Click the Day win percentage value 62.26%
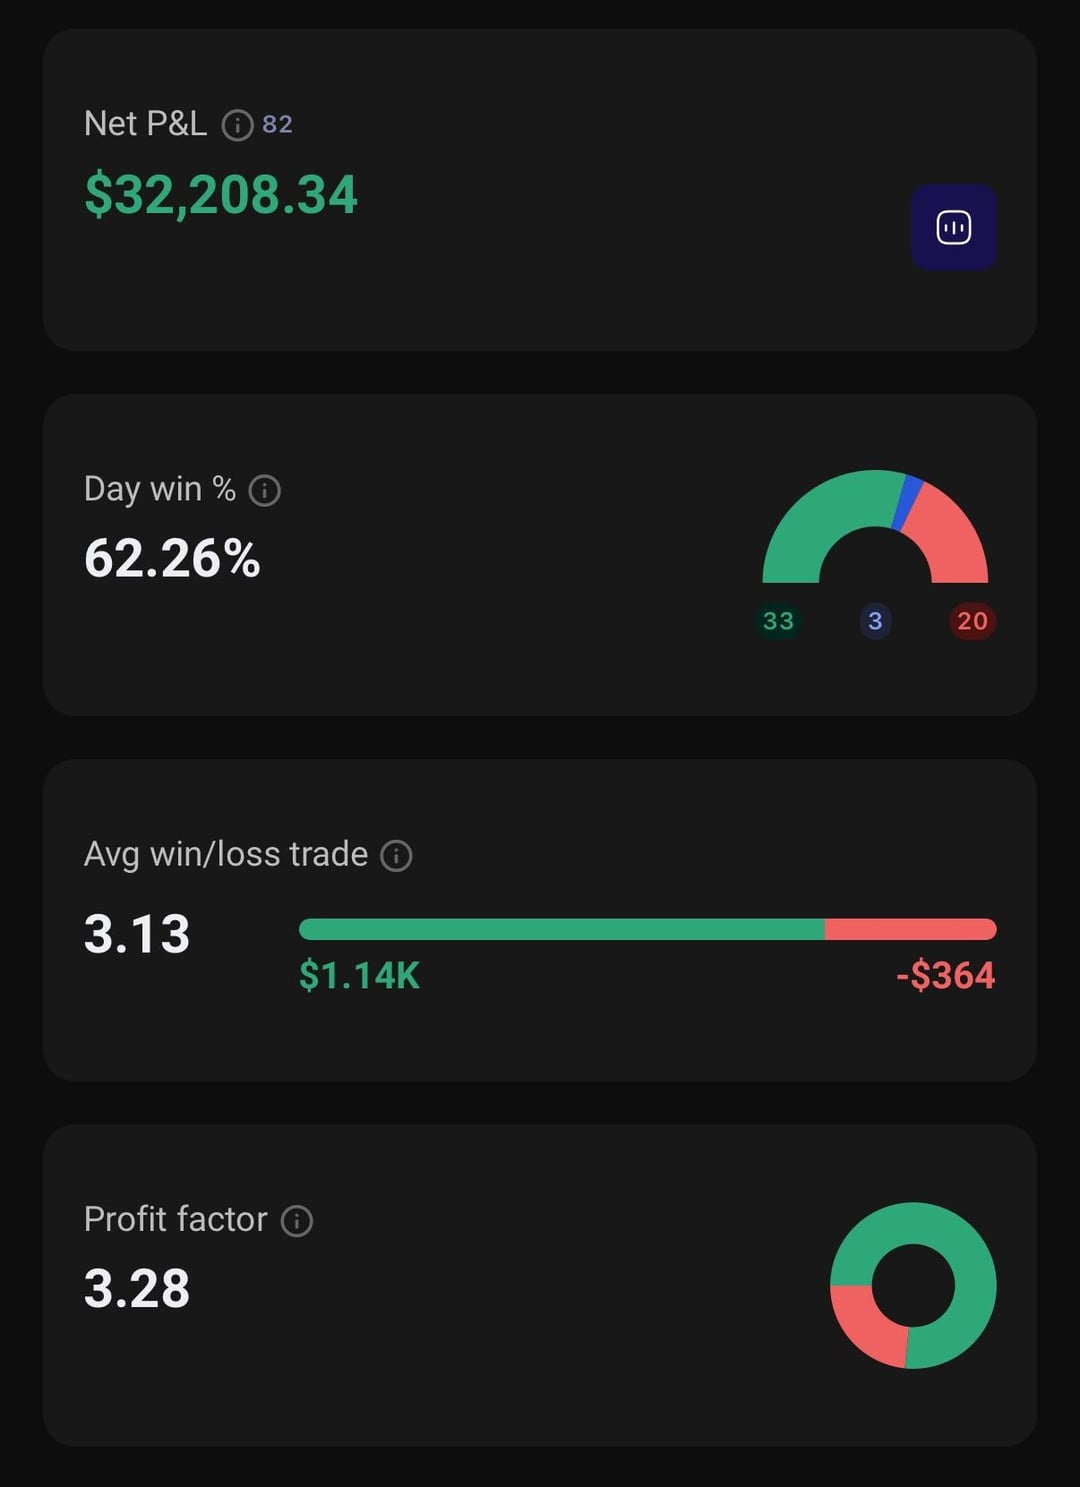The width and height of the screenshot is (1080, 1487). (172, 558)
